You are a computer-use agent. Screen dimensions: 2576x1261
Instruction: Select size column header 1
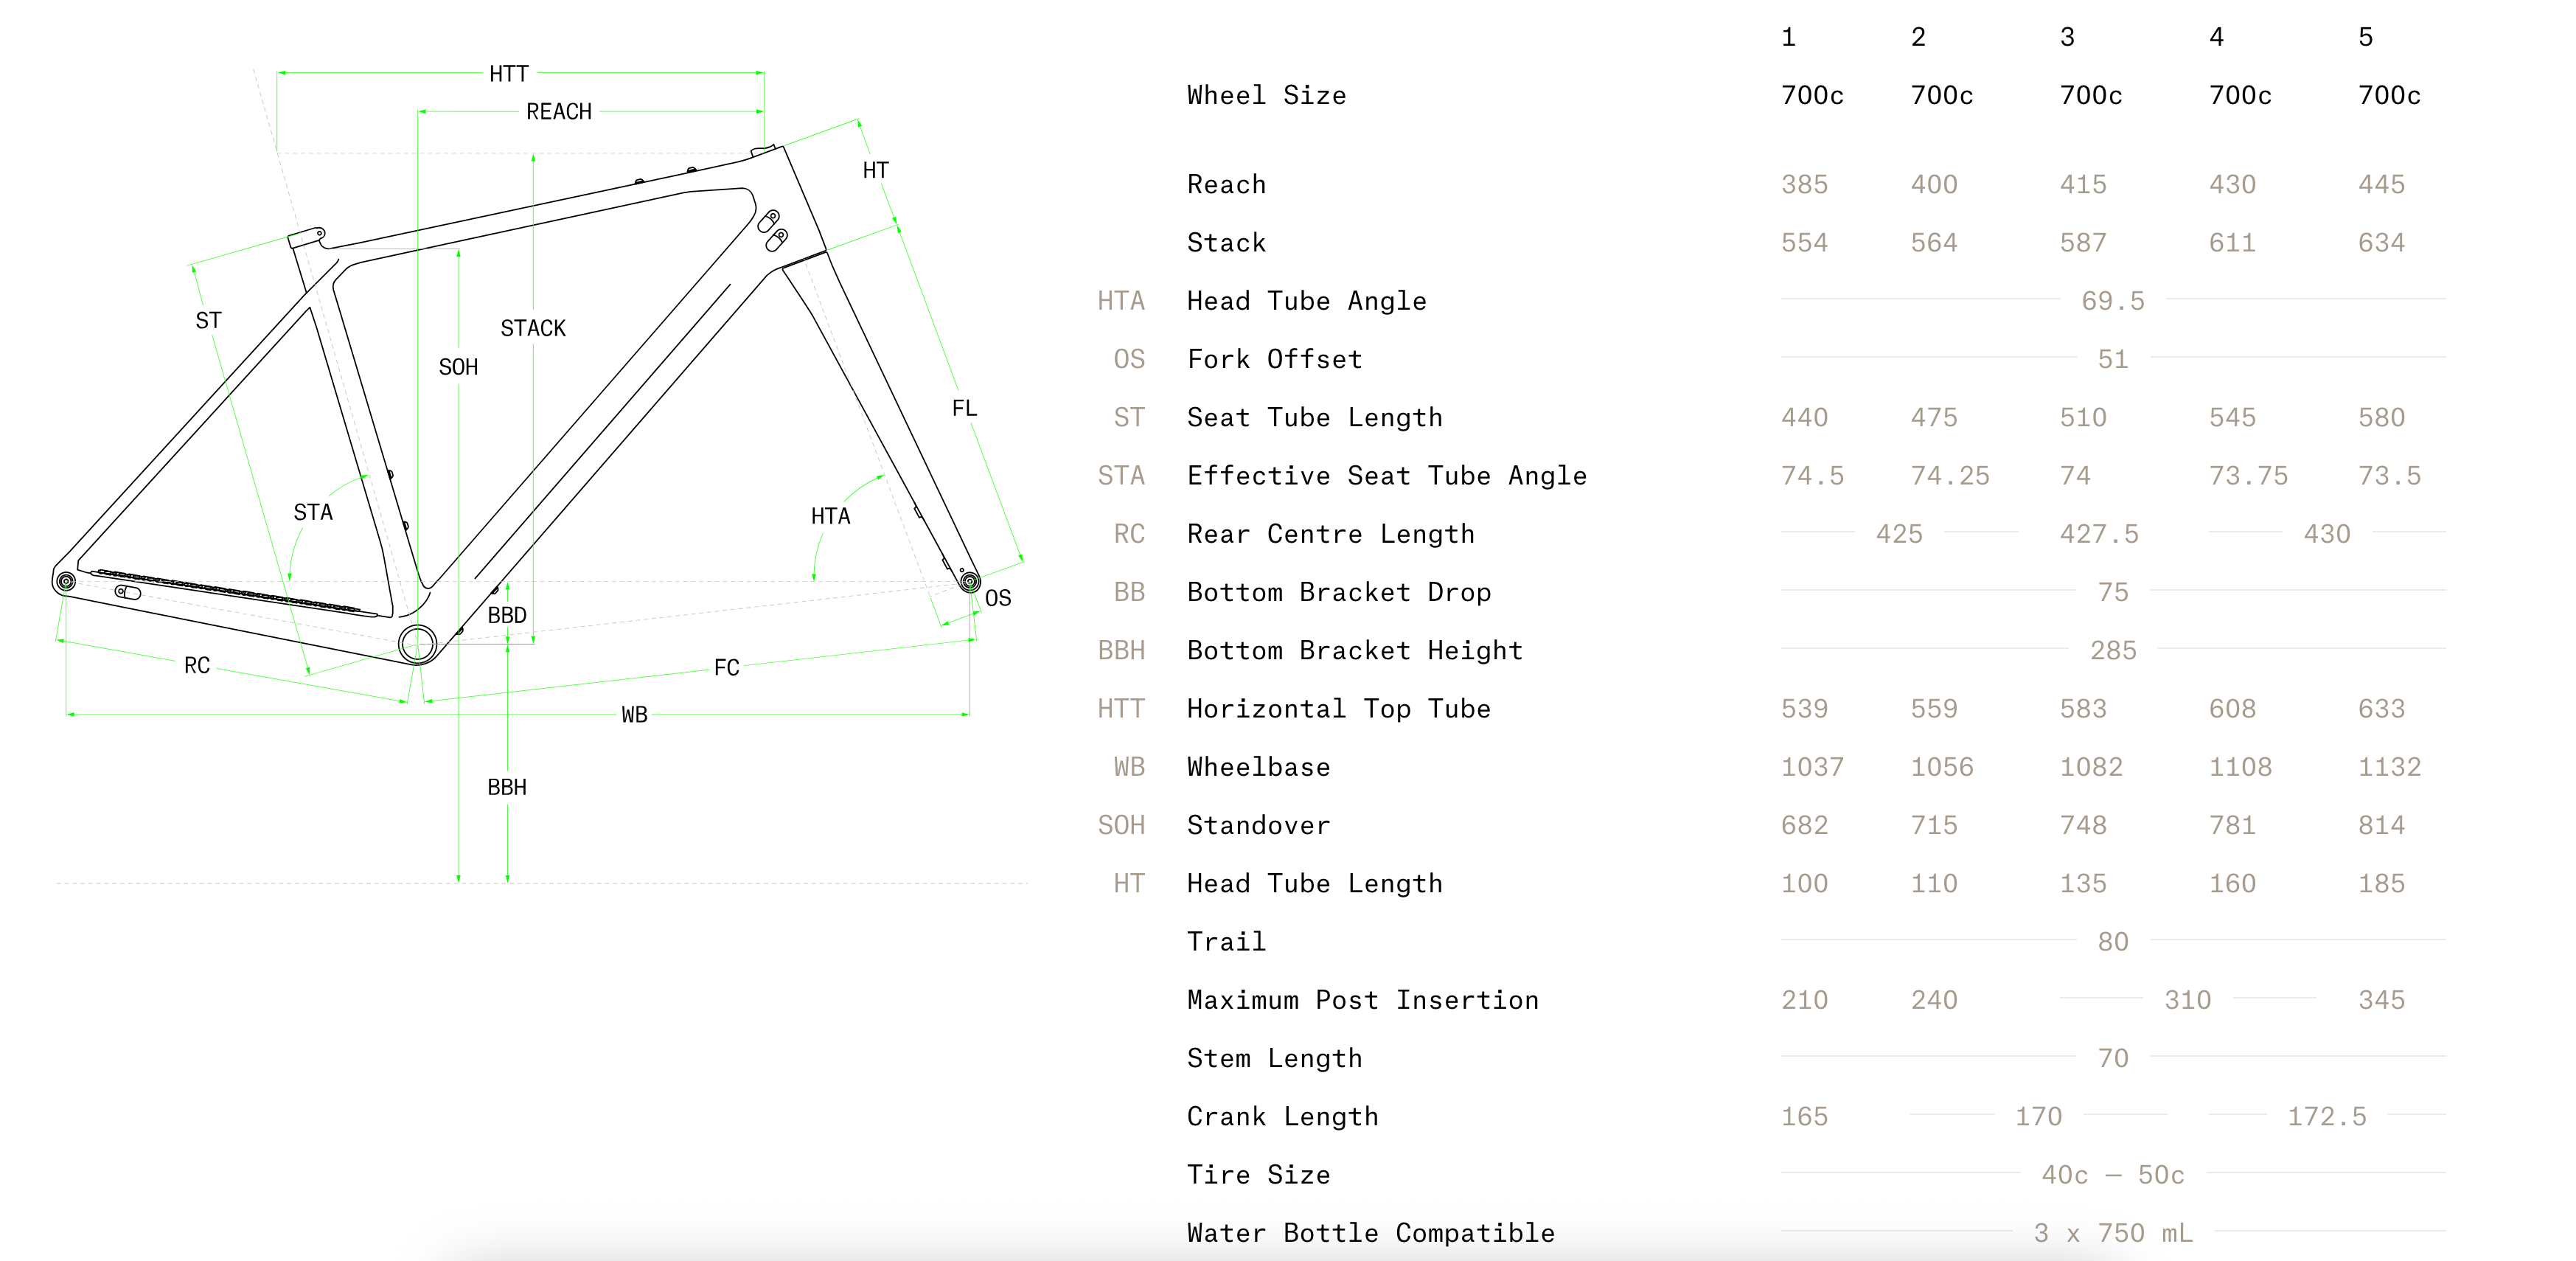(x=1788, y=37)
